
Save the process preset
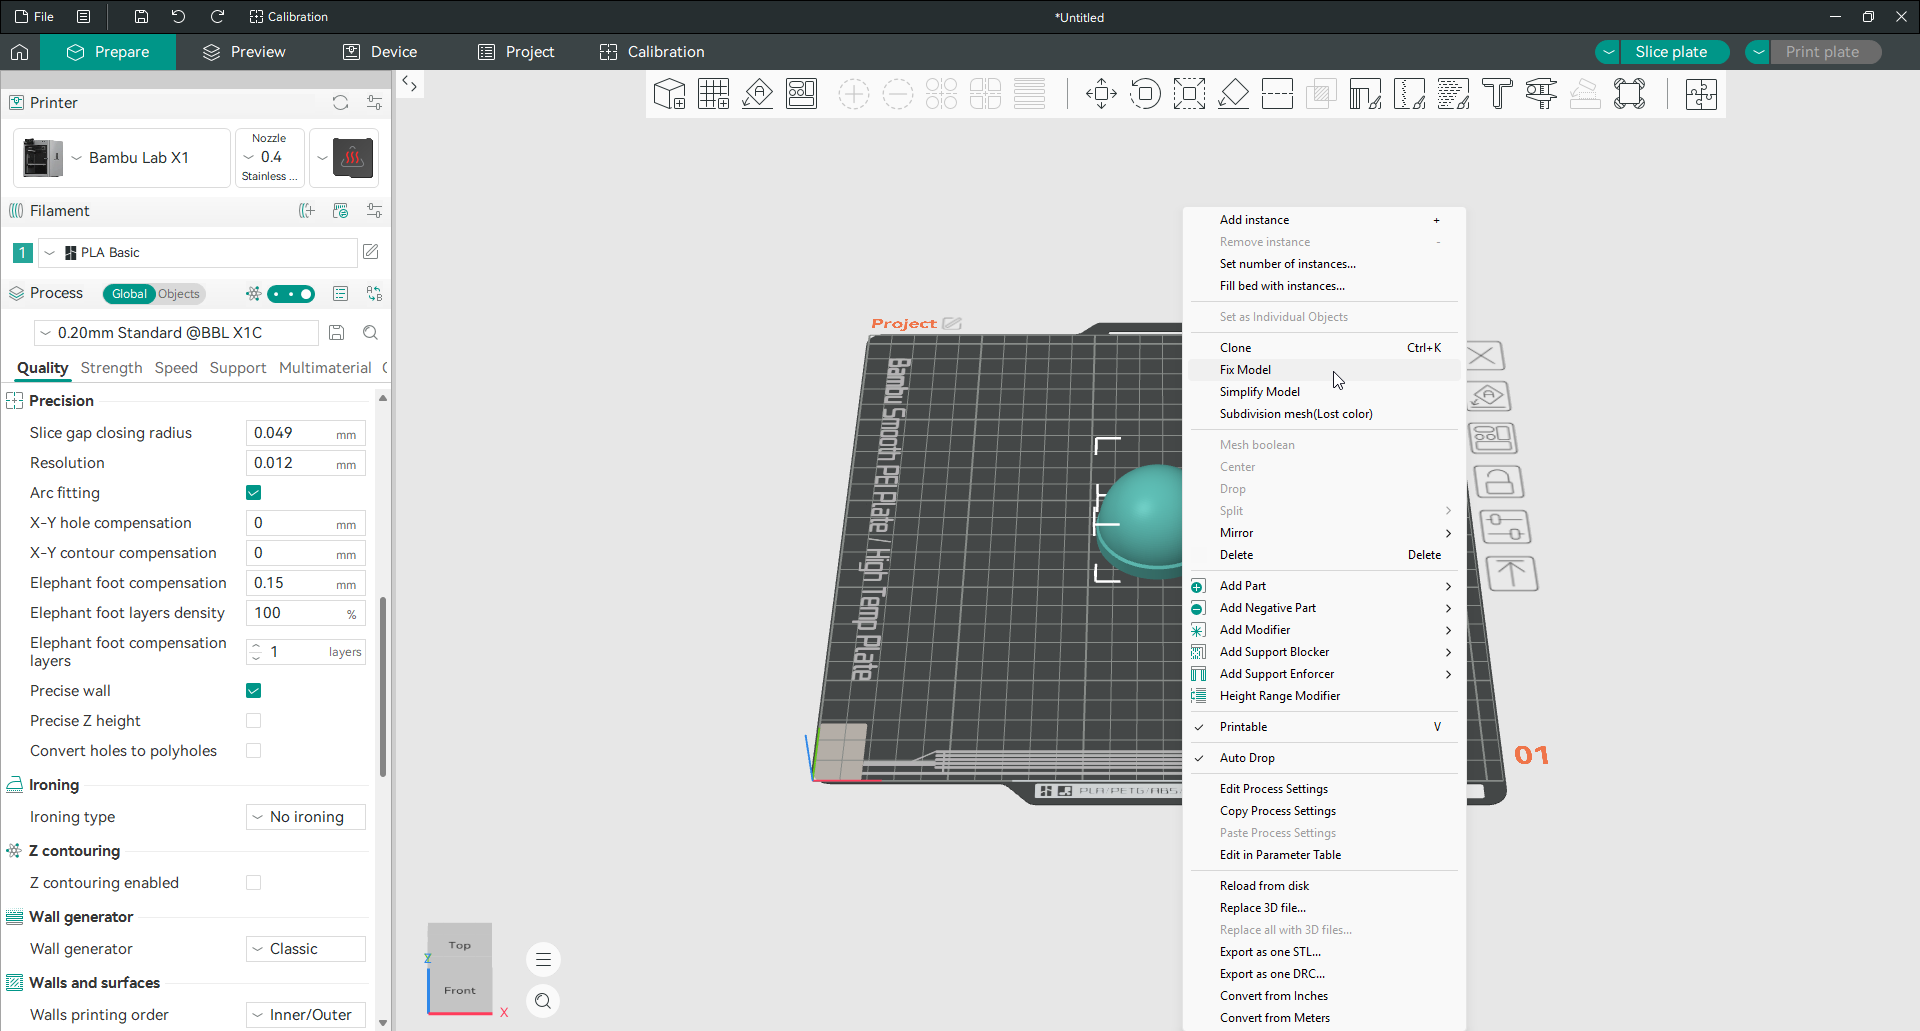(337, 333)
